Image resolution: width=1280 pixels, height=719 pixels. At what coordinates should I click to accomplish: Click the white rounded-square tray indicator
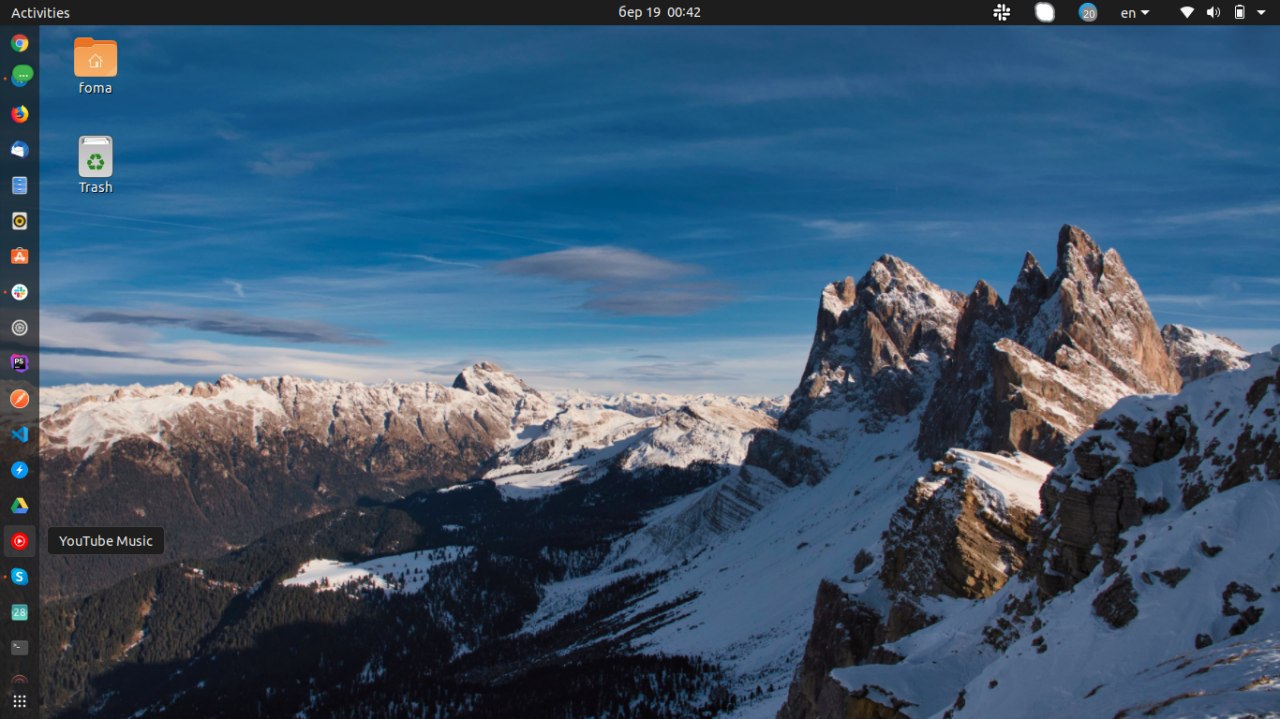(1044, 12)
